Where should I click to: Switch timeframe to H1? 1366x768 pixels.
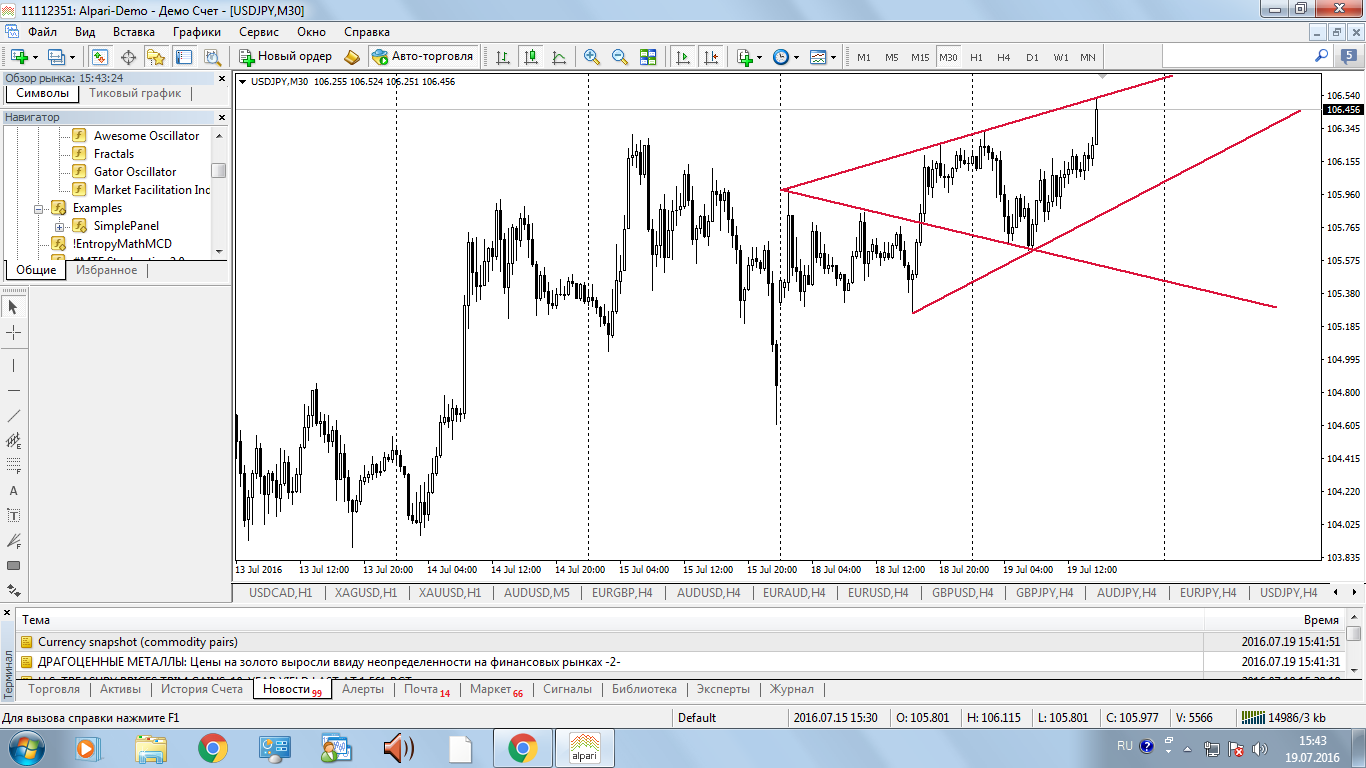tap(976, 57)
